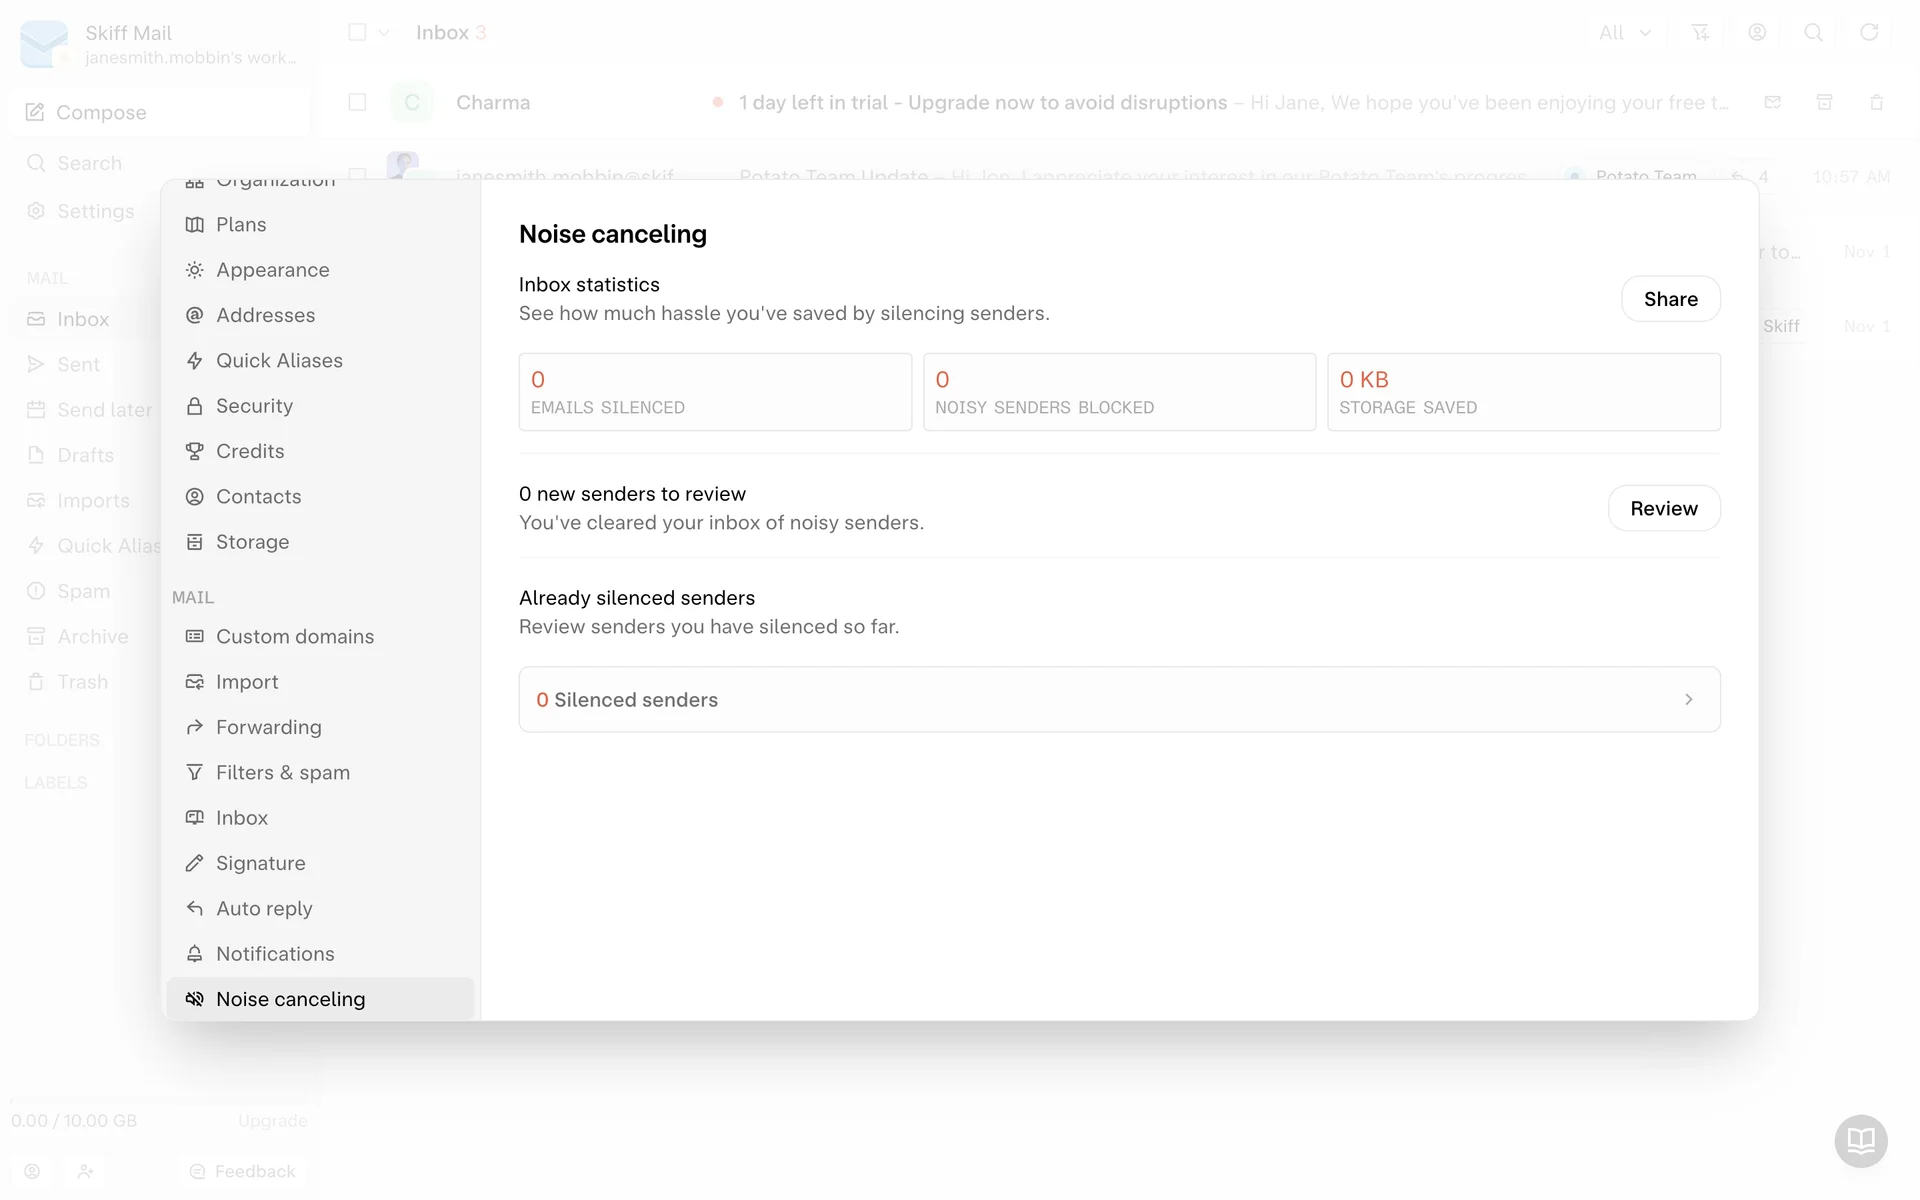1920x1200 pixels.
Task: Open the book help icon bottom right
Action: tap(1860, 1140)
